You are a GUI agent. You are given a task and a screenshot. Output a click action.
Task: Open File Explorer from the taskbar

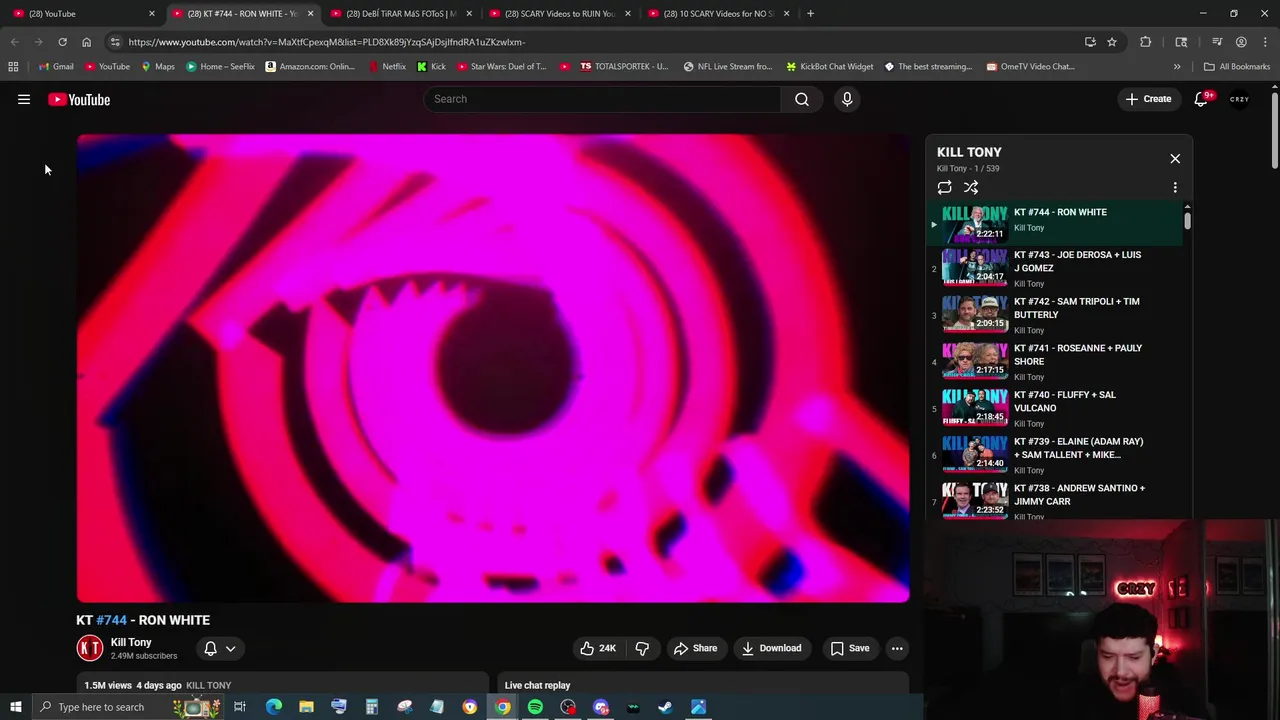(x=306, y=707)
